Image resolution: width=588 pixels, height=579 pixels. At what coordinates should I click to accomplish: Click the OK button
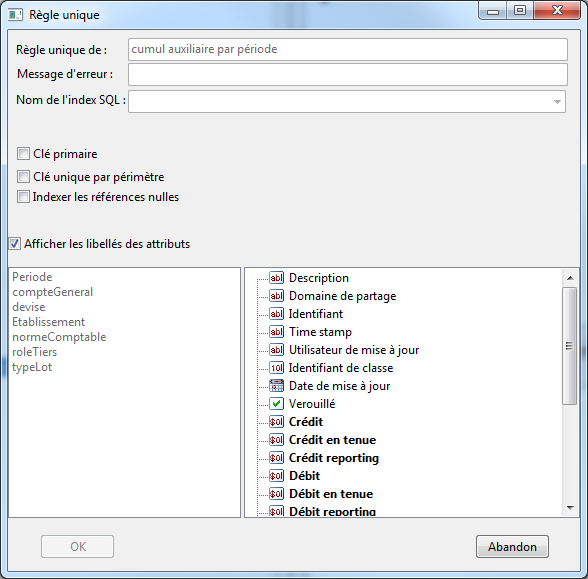click(78, 547)
